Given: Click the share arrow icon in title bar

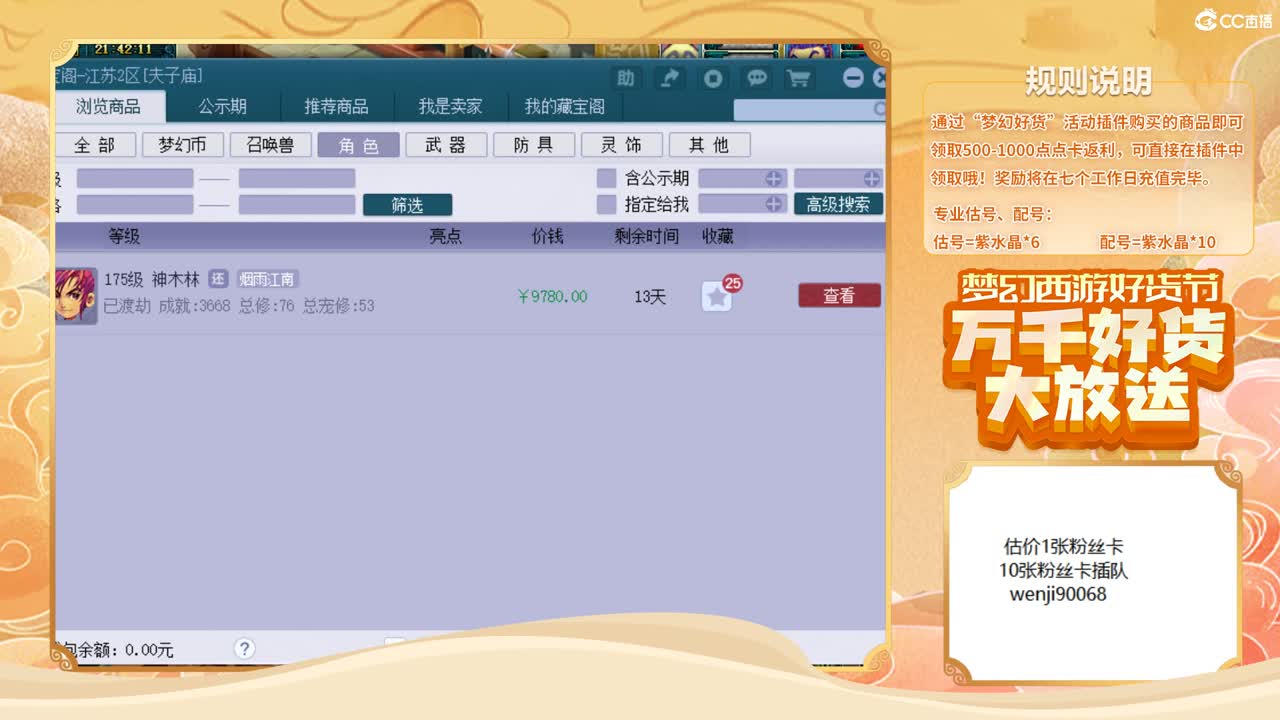Looking at the screenshot, I should click(x=670, y=78).
